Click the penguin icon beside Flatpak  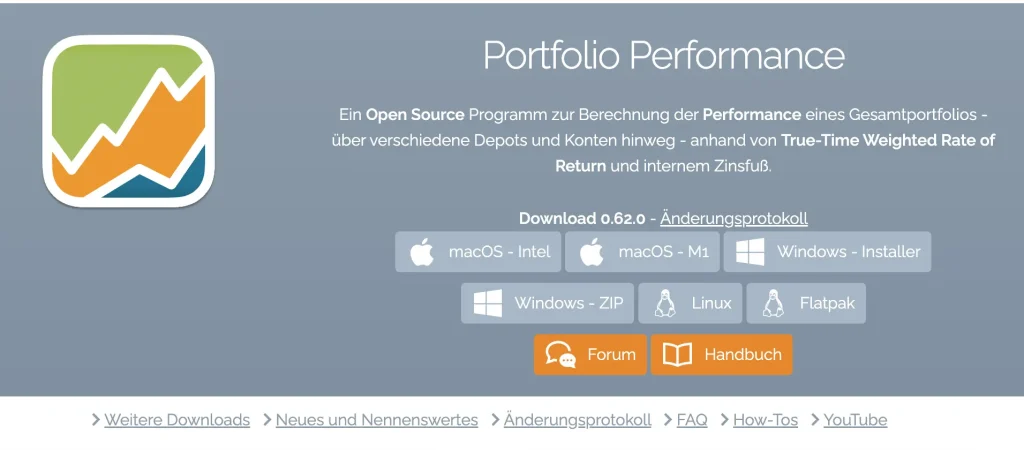click(773, 303)
